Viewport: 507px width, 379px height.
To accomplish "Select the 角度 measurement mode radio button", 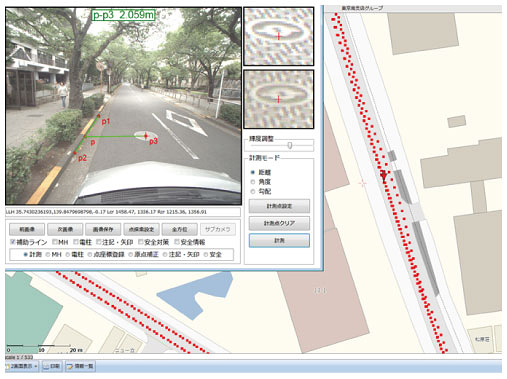I will [253, 182].
